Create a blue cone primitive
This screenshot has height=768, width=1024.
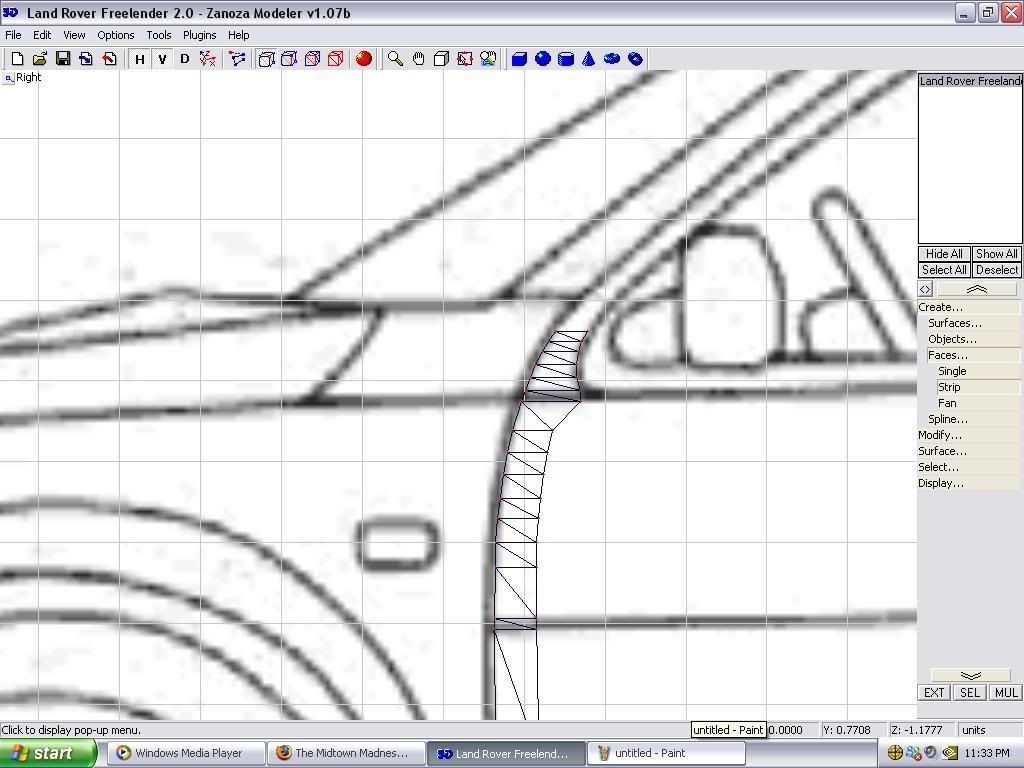[589, 59]
